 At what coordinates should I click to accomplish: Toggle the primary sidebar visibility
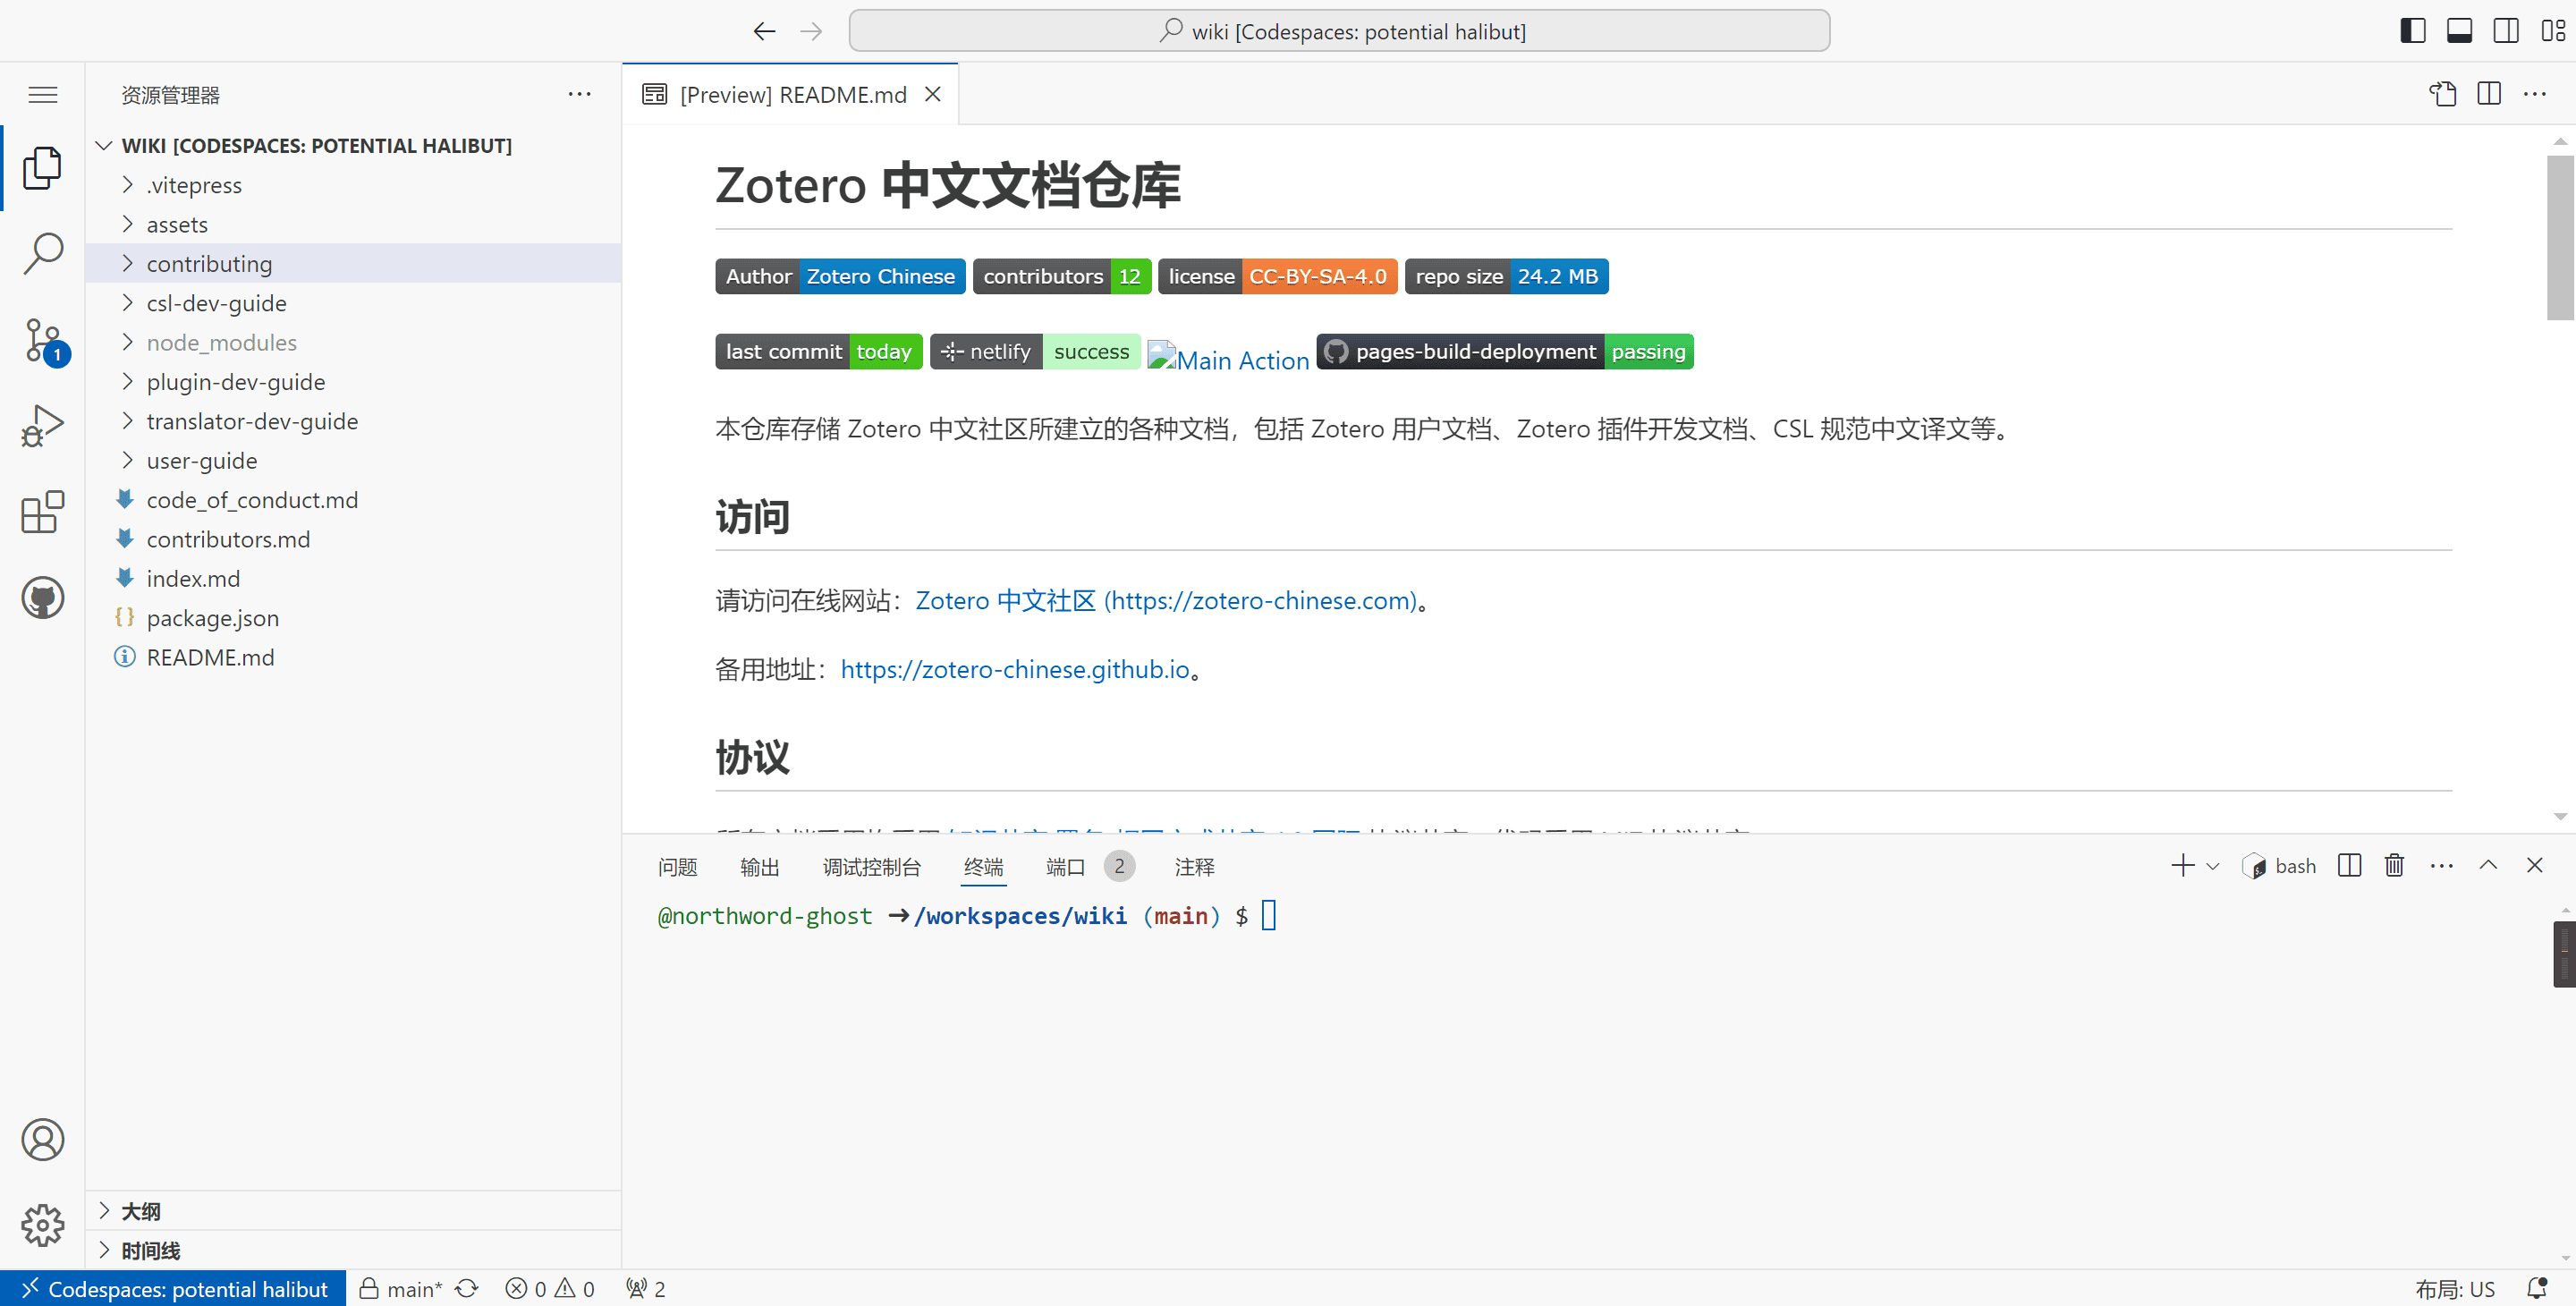point(2412,30)
